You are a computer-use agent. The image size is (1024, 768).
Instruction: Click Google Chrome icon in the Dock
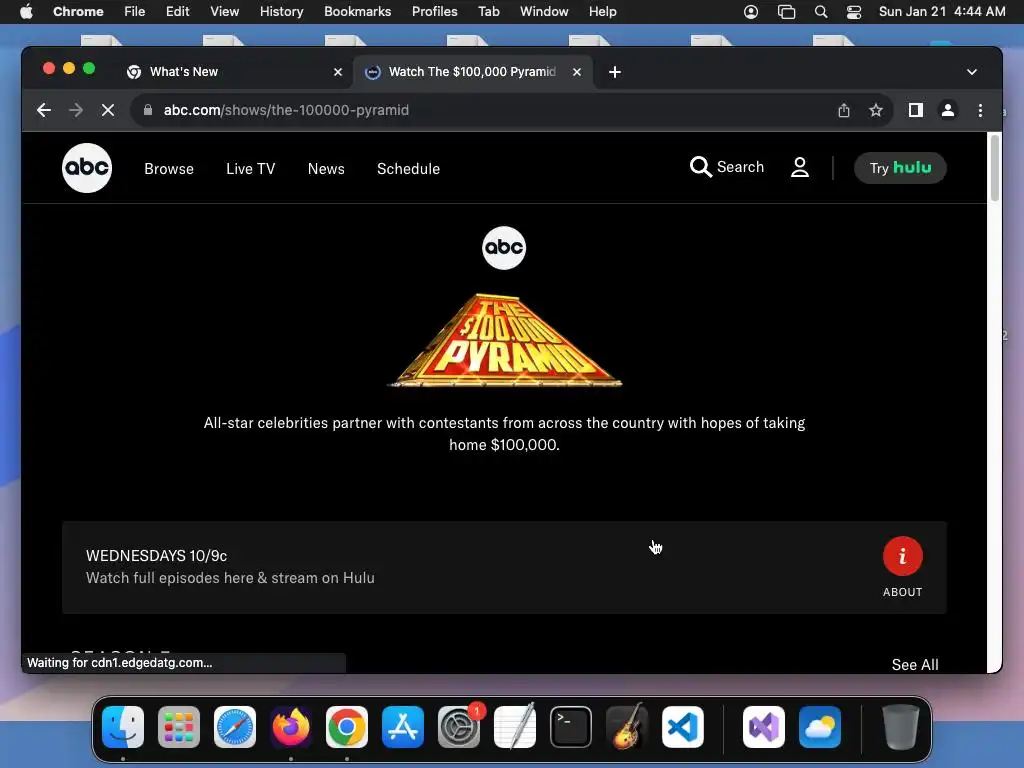pyautogui.click(x=347, y=727)
